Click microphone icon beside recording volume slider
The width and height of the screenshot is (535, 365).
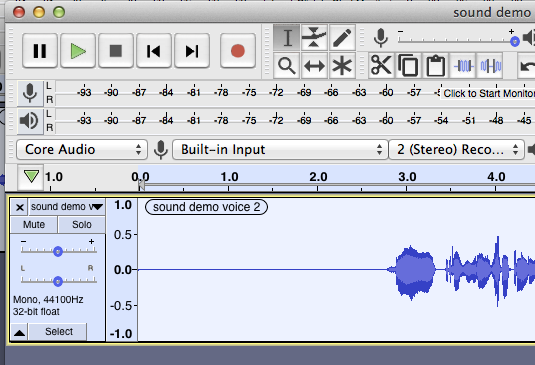click(381, 38)
